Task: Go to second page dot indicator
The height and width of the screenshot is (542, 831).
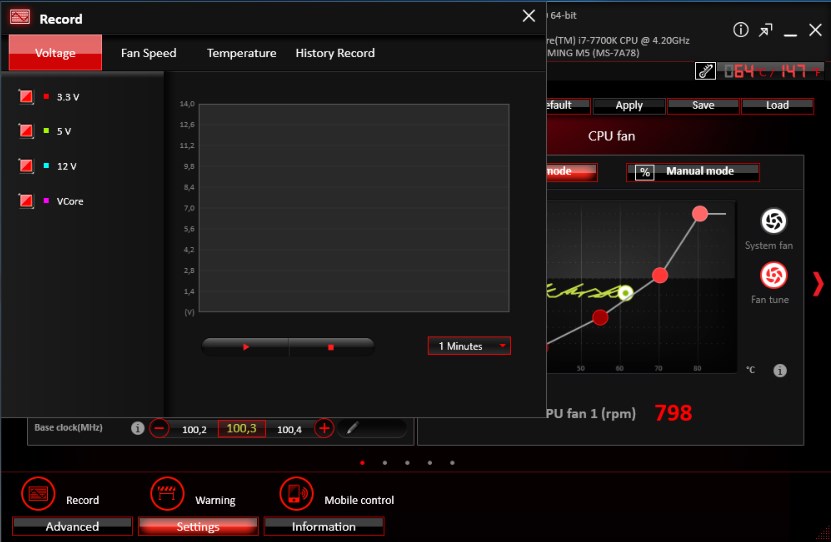Action: tap(385, 463)
